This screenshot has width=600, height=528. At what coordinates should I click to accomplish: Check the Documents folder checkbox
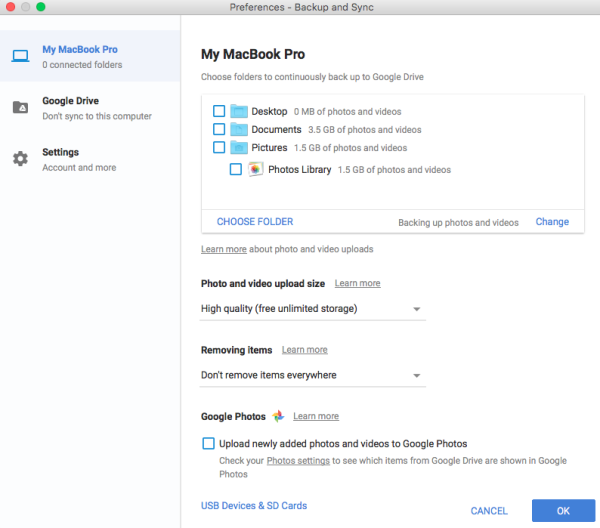click(219, 129)
